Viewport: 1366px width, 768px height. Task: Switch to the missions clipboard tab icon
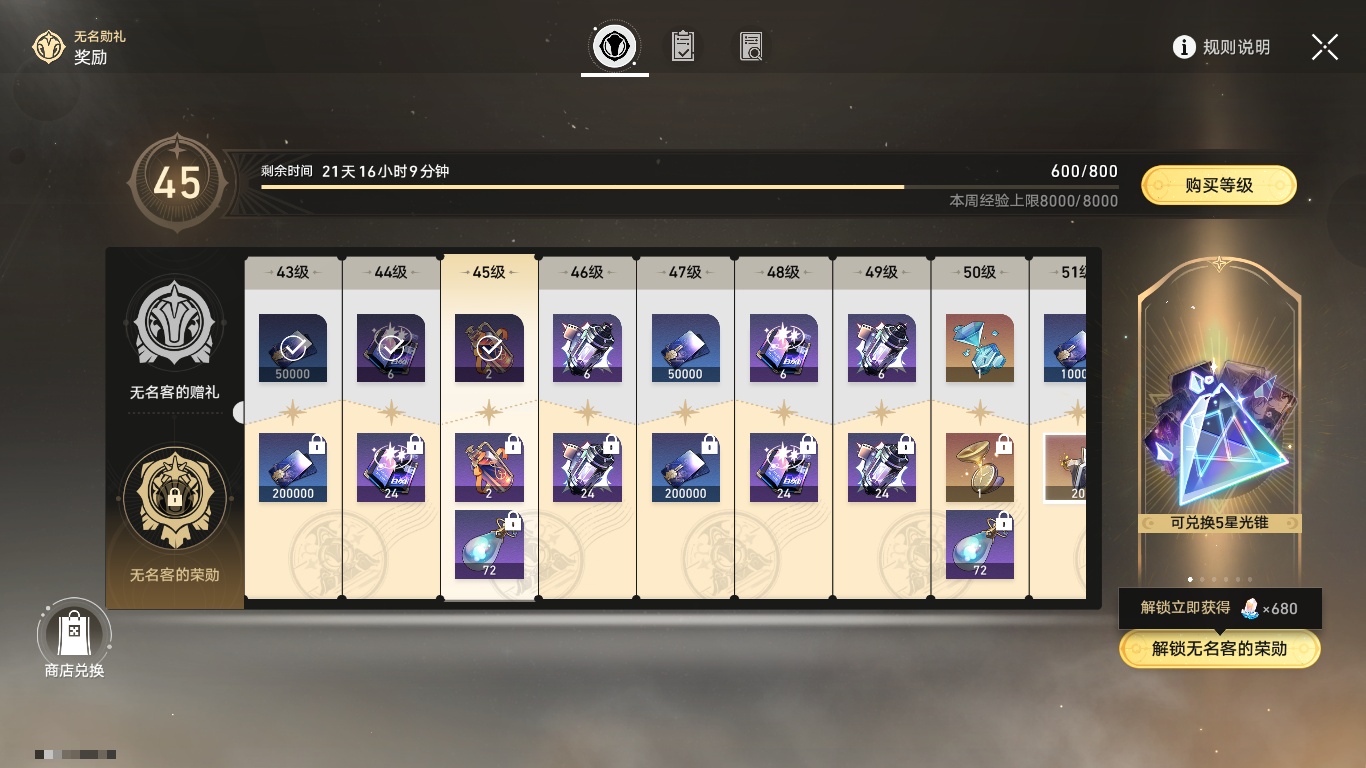683,46
